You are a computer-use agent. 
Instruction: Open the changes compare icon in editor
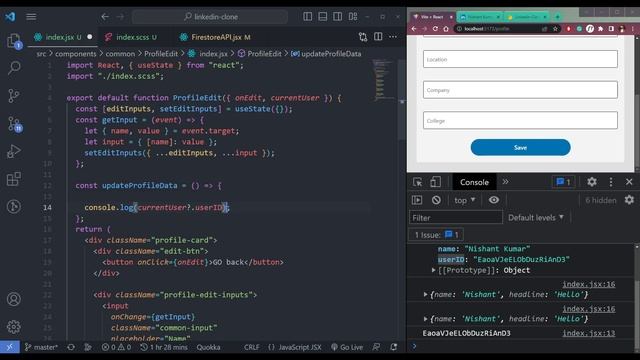(363, 37)
